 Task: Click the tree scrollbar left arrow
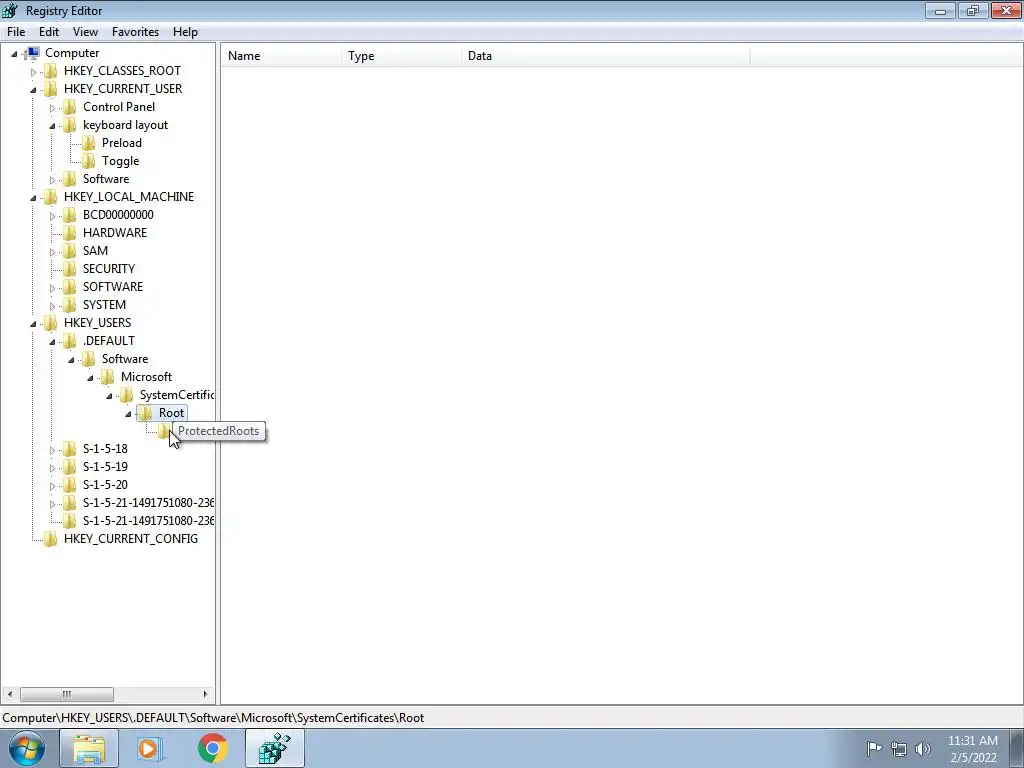pyautogui.click(x=10, y=694)
